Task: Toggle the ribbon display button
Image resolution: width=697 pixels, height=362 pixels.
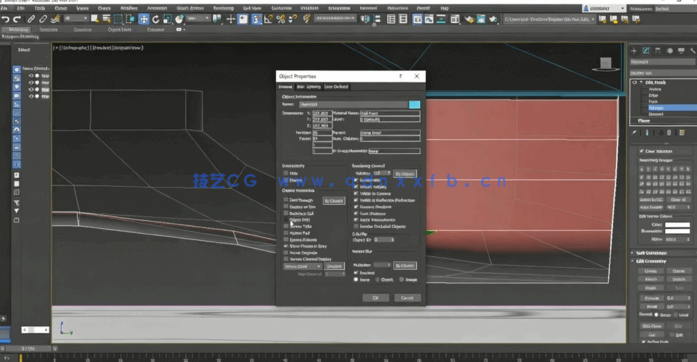Action: pos(417,19)
